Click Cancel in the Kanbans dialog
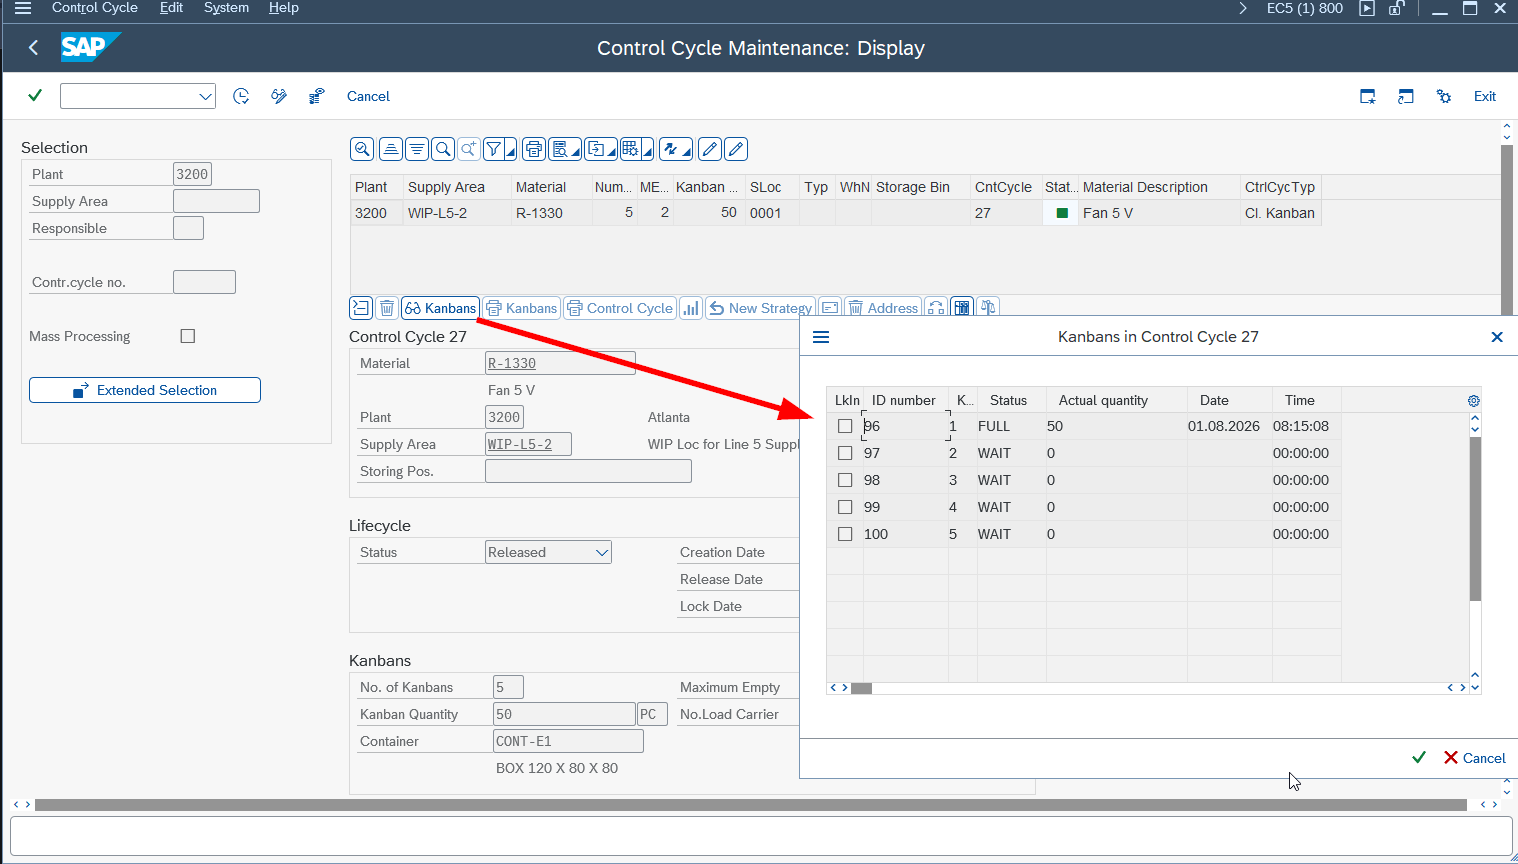Image resolution: width=1518 pixels, height=864 pixels. coord(1474,758)
